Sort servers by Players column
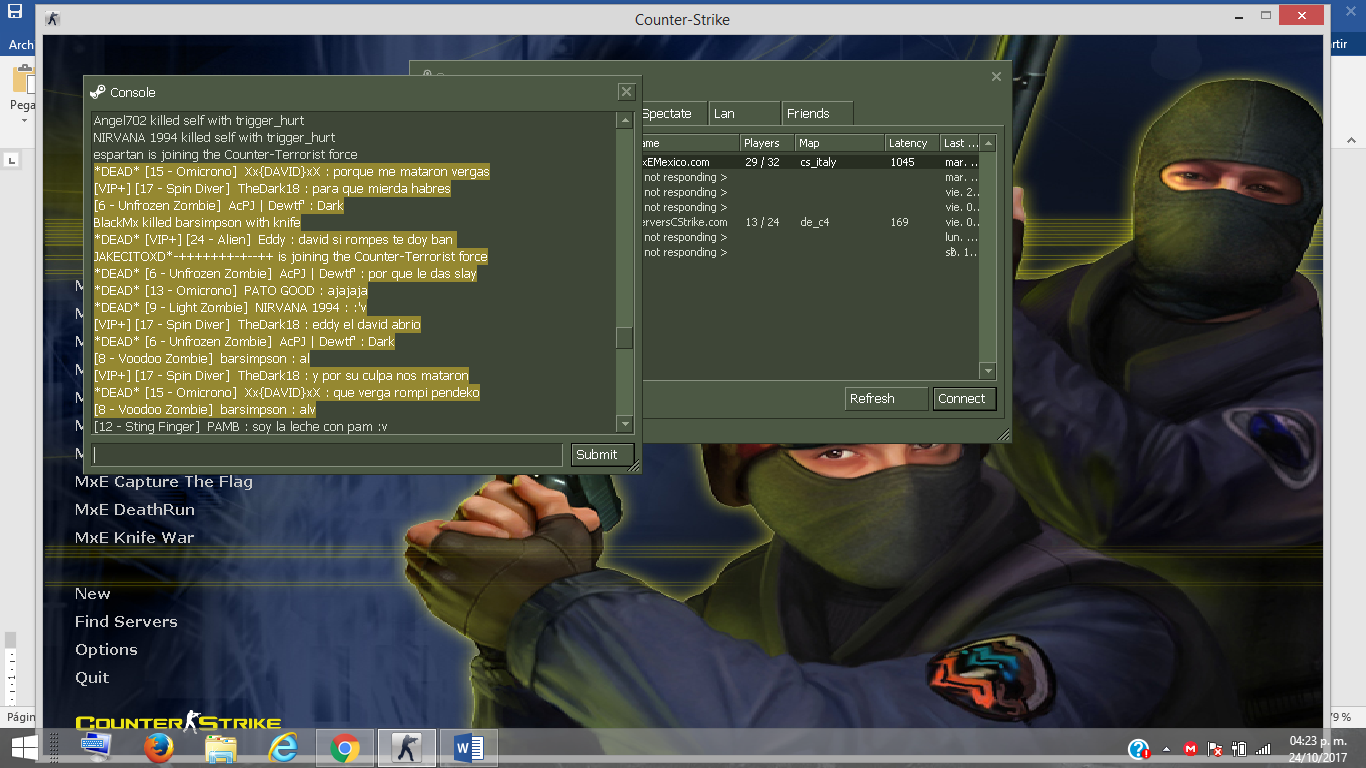Image resolution: width=1366 pixels, height=768 pixels. 767,143
